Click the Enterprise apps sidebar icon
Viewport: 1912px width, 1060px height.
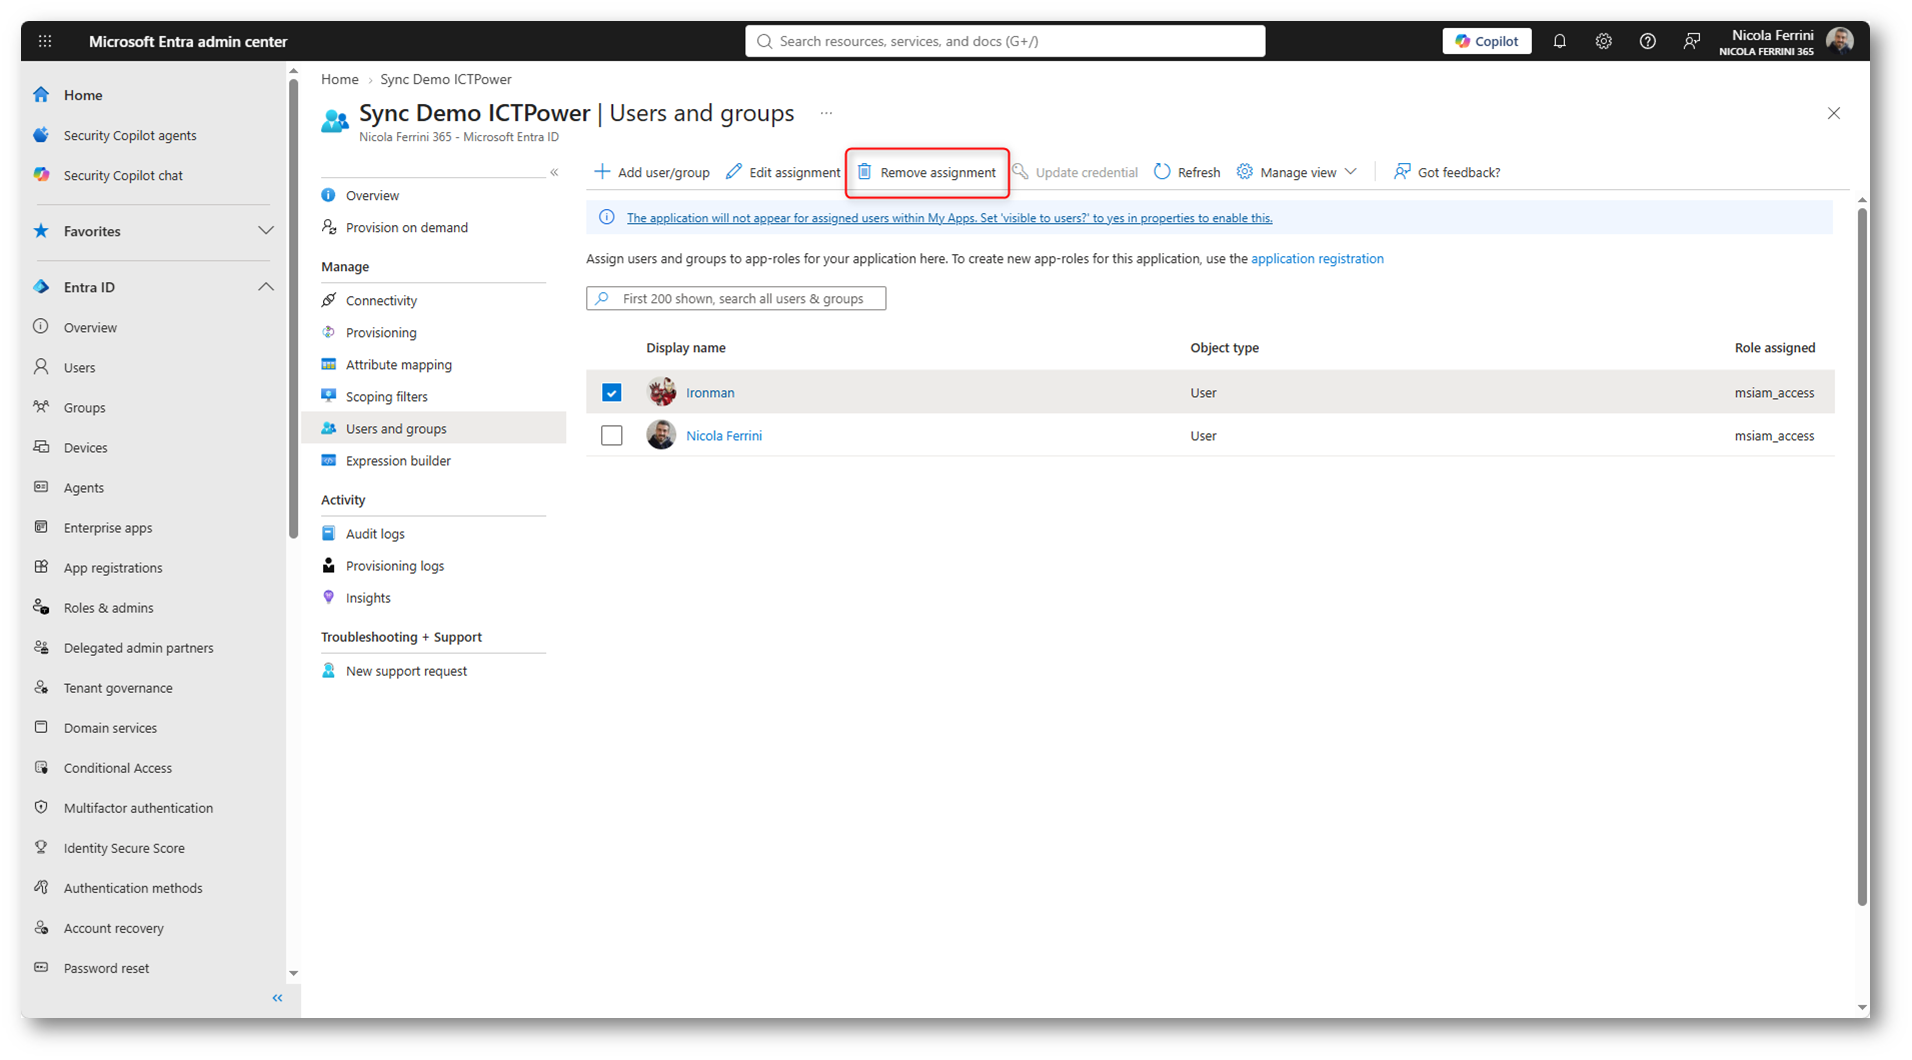coord(41,527)
